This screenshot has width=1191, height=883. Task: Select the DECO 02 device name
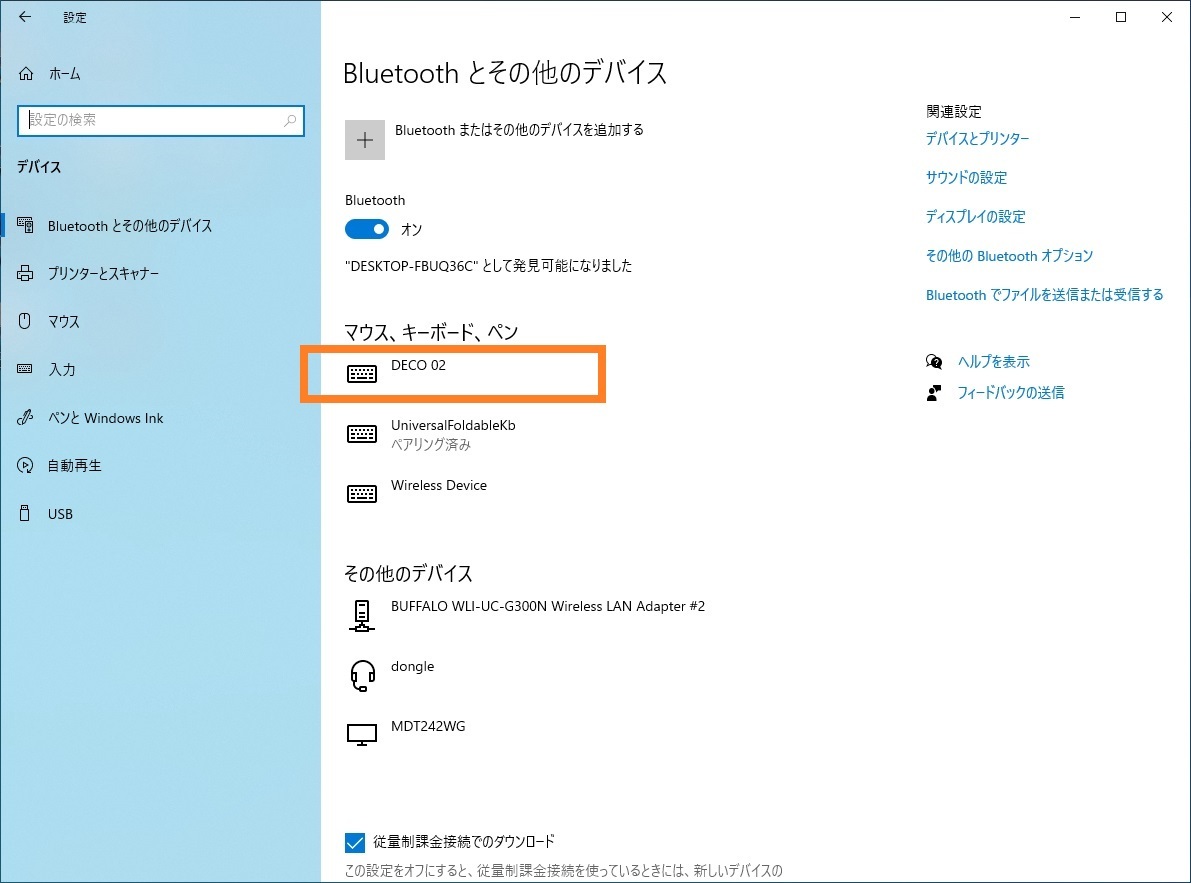(x=418, y=365)
